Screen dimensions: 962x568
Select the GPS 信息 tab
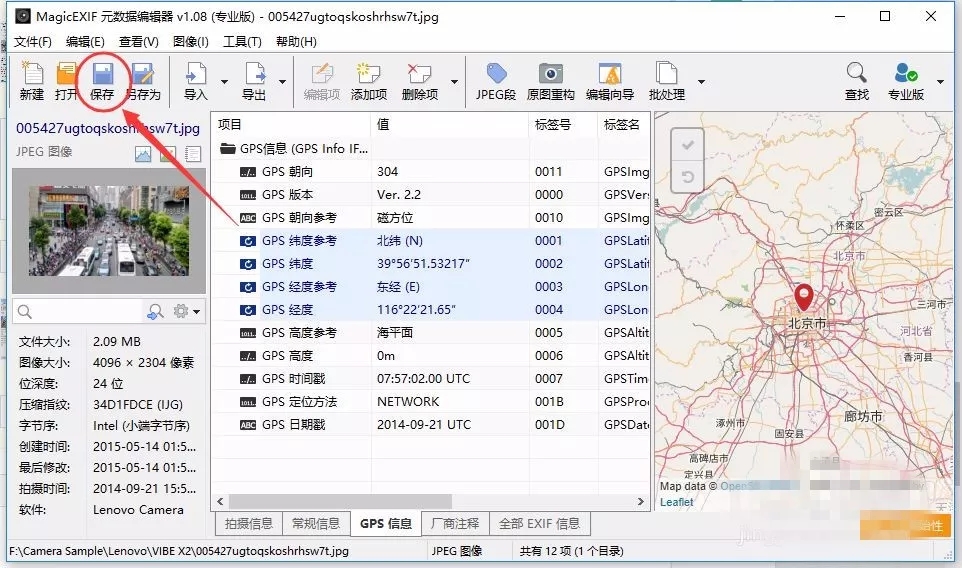[x=386, y=524]
